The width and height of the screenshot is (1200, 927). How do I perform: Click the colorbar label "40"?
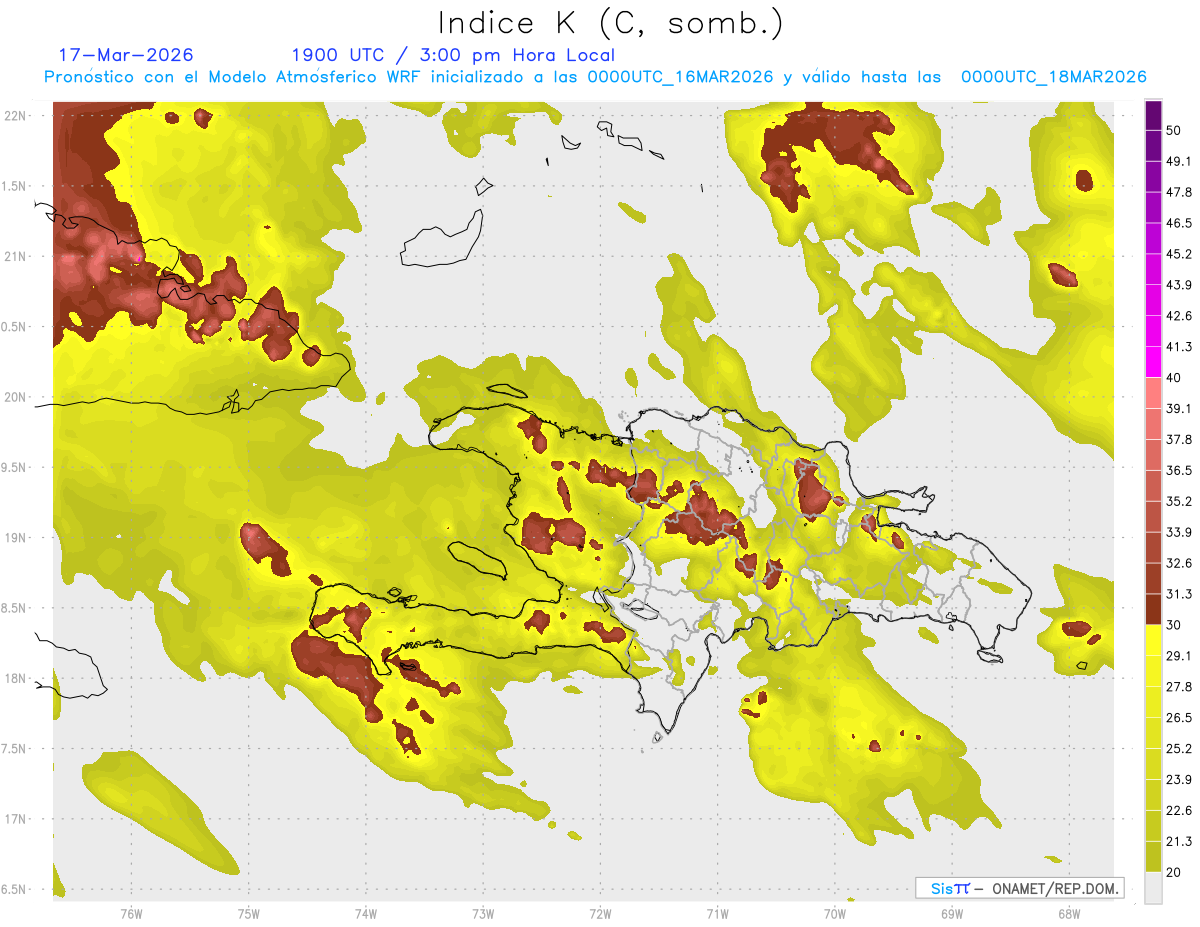(1174, 378)
